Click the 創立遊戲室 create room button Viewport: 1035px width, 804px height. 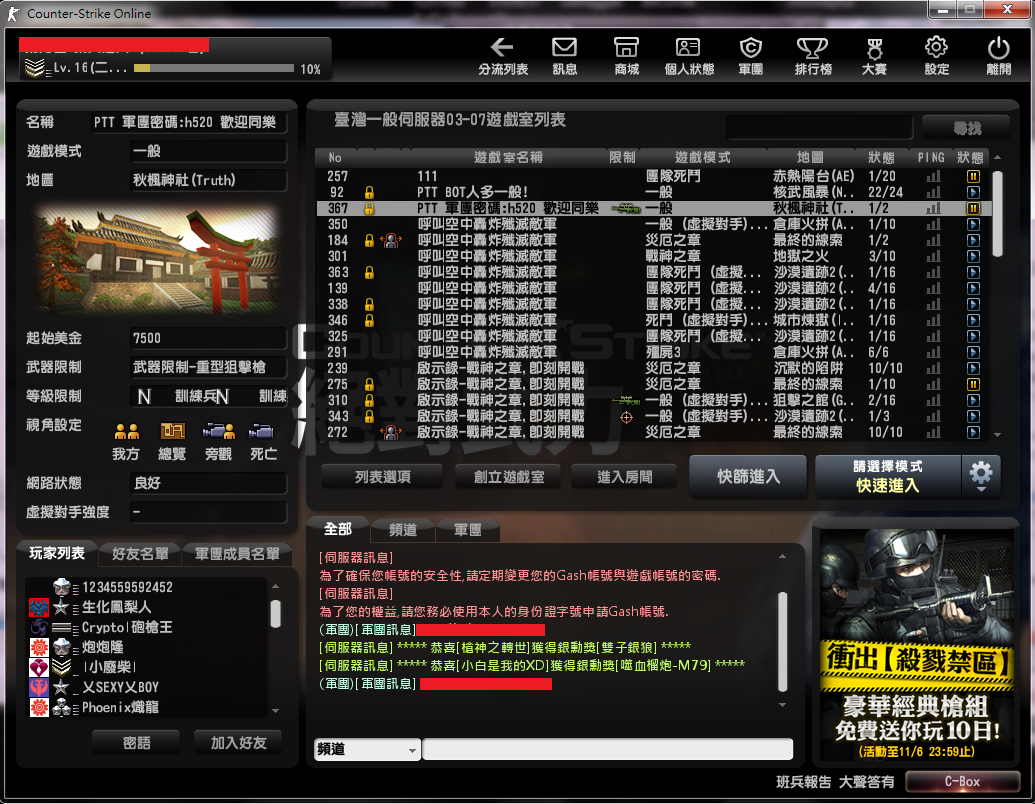point(508,477)
